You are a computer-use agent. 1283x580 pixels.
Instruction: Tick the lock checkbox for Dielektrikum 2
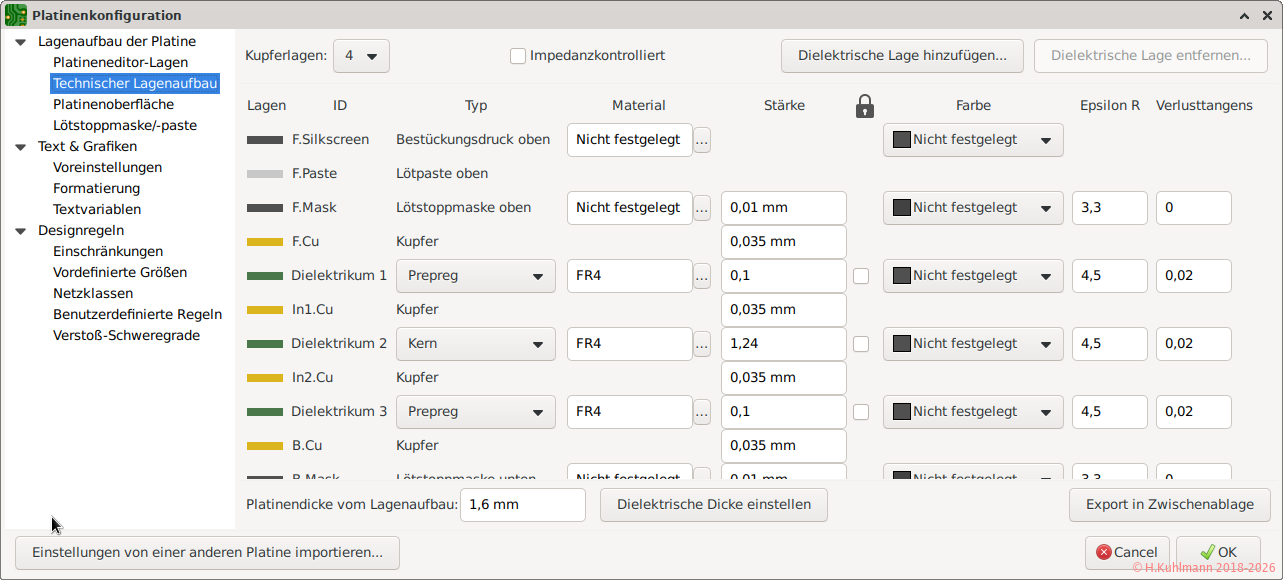point(861,344)
